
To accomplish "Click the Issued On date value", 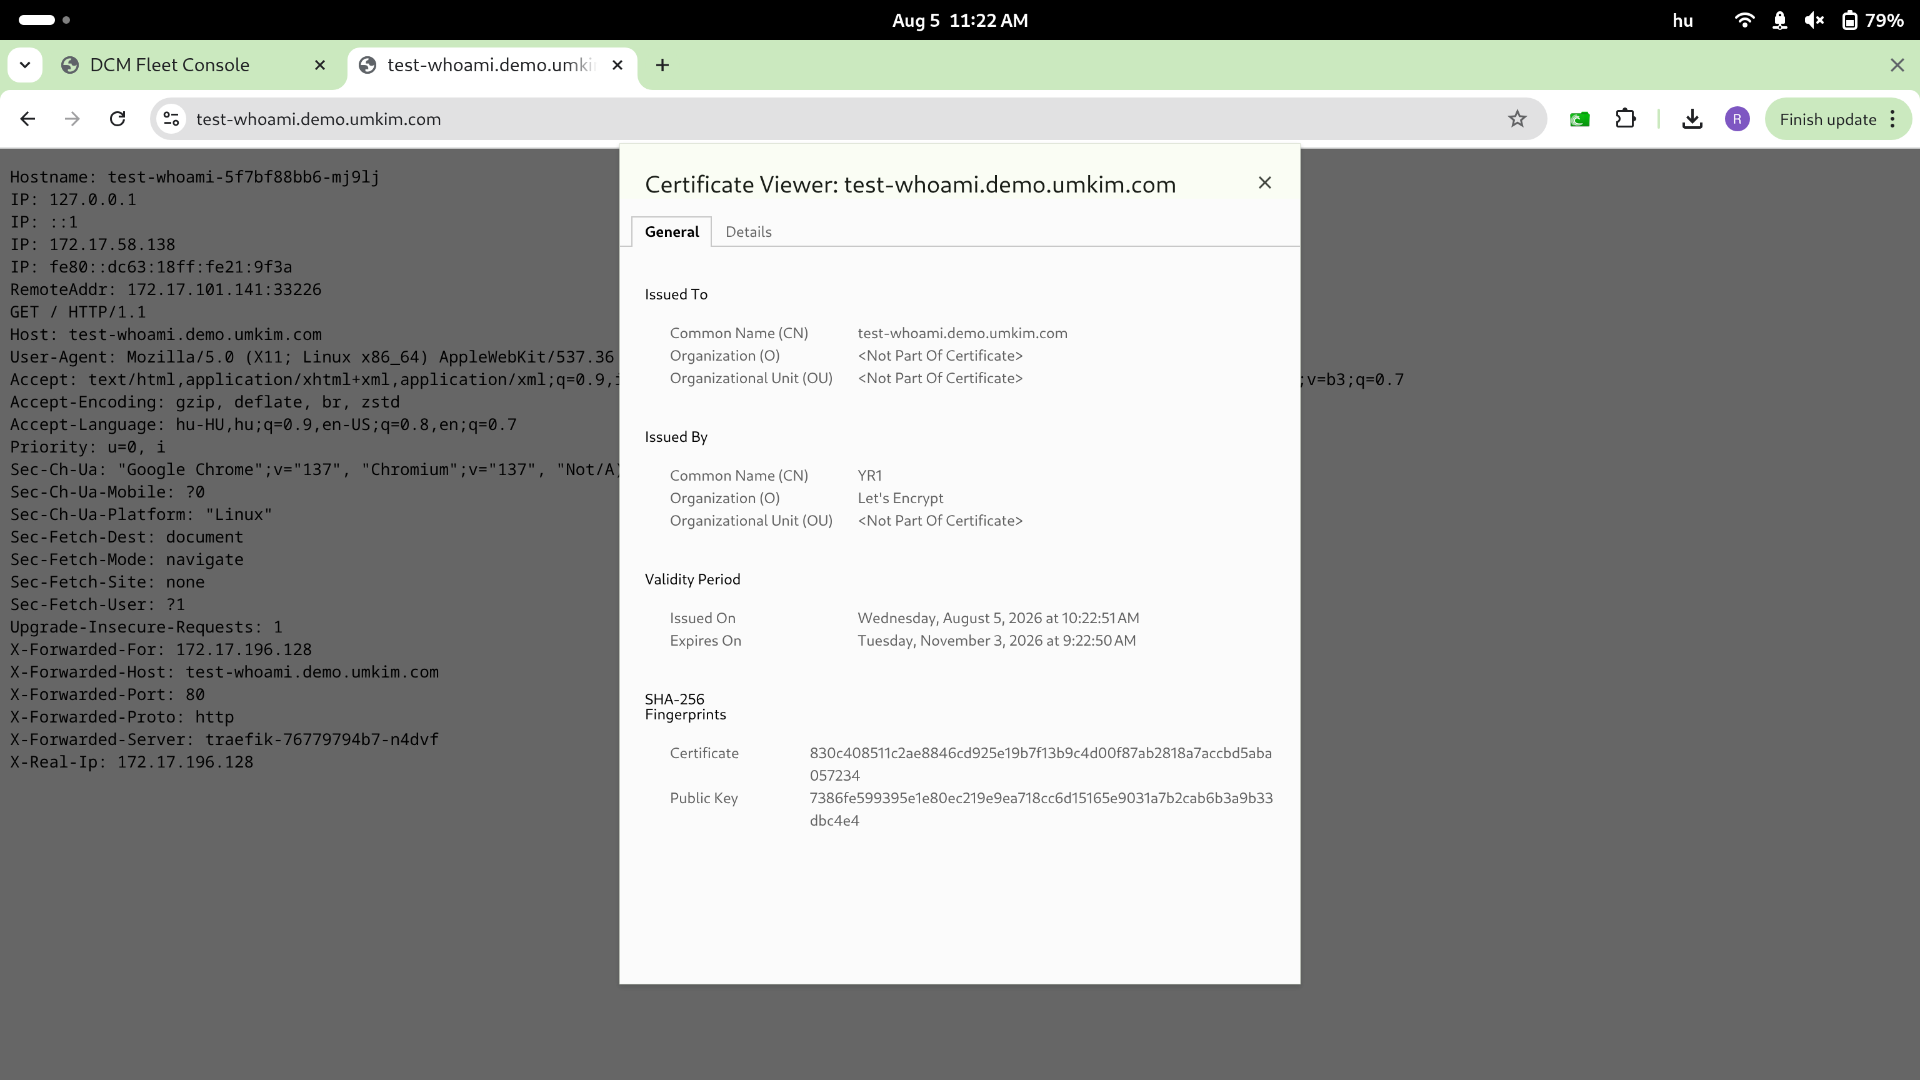I will click(x=998, y=618).
